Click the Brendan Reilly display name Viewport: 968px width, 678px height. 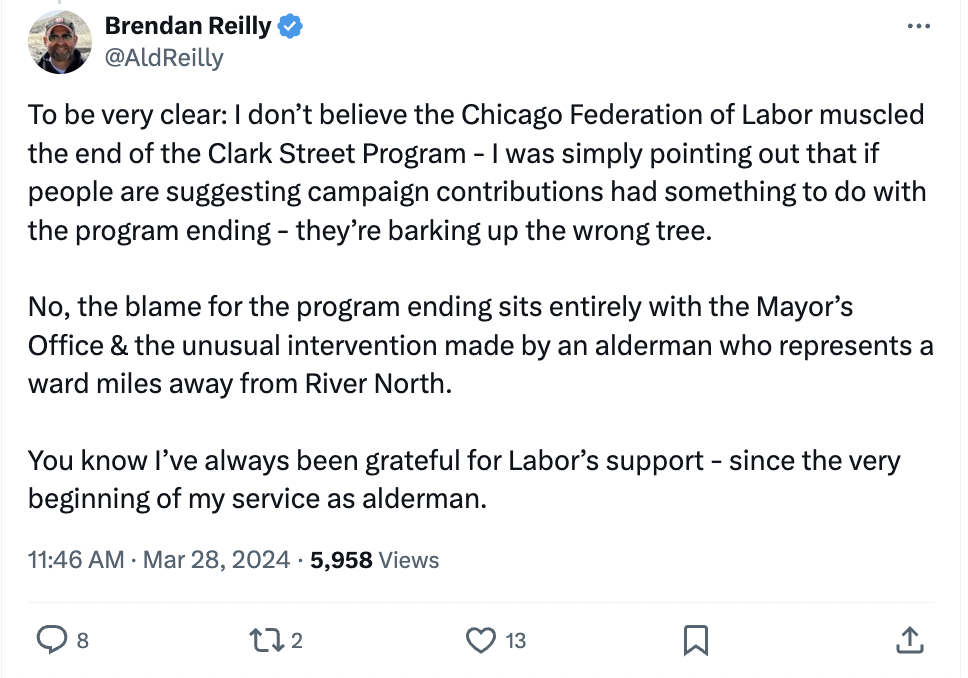[x=188, y=27]
